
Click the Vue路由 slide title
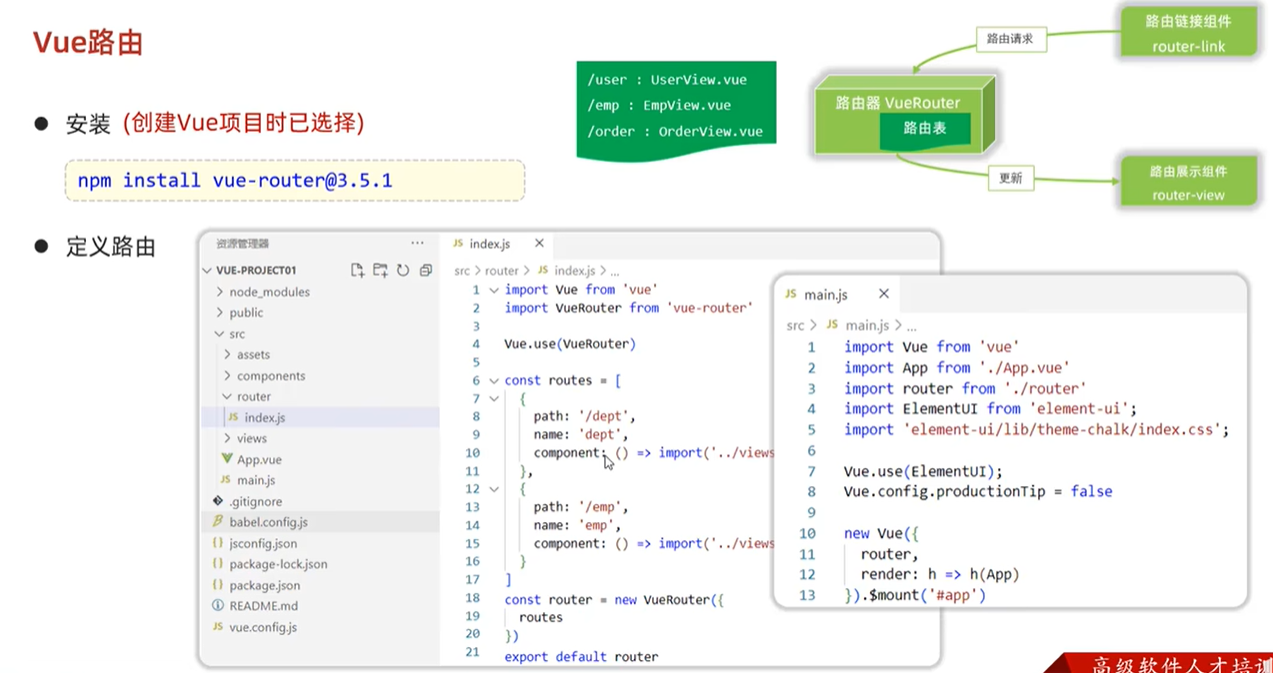pos(88,42)
